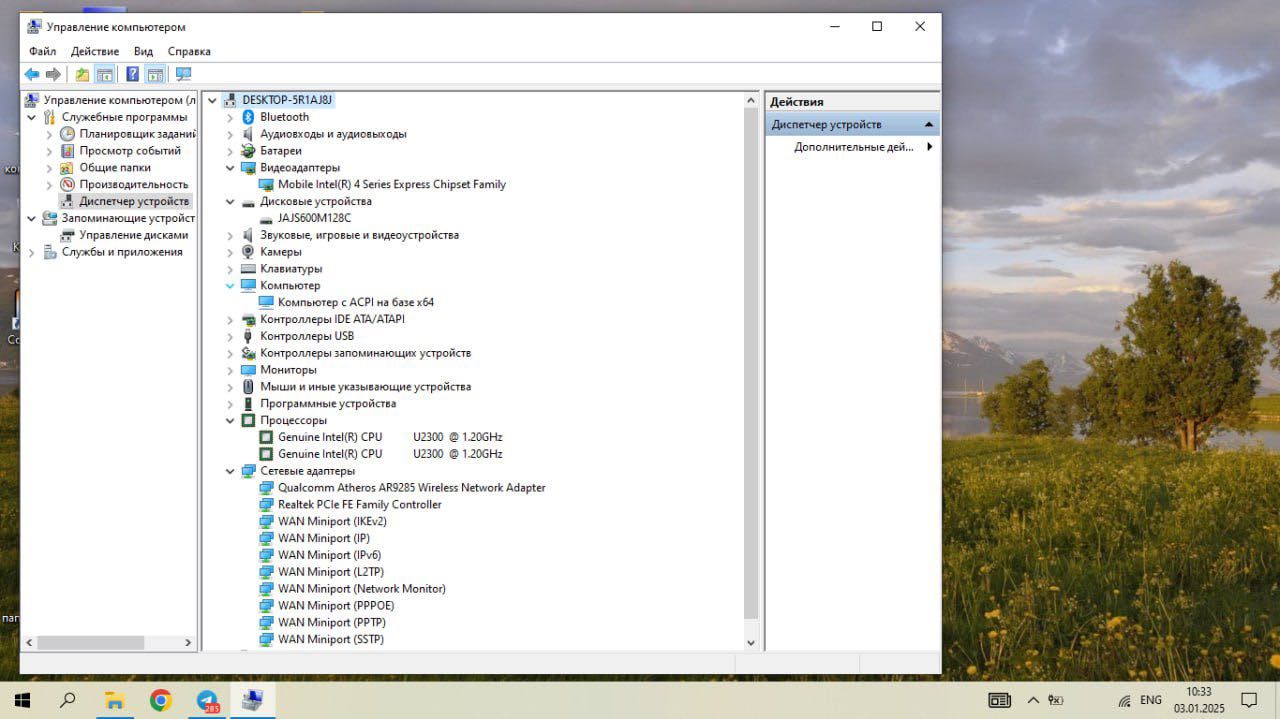
Task: Expand the Программные устройства category arrow
Action: [x=230, y=404]
